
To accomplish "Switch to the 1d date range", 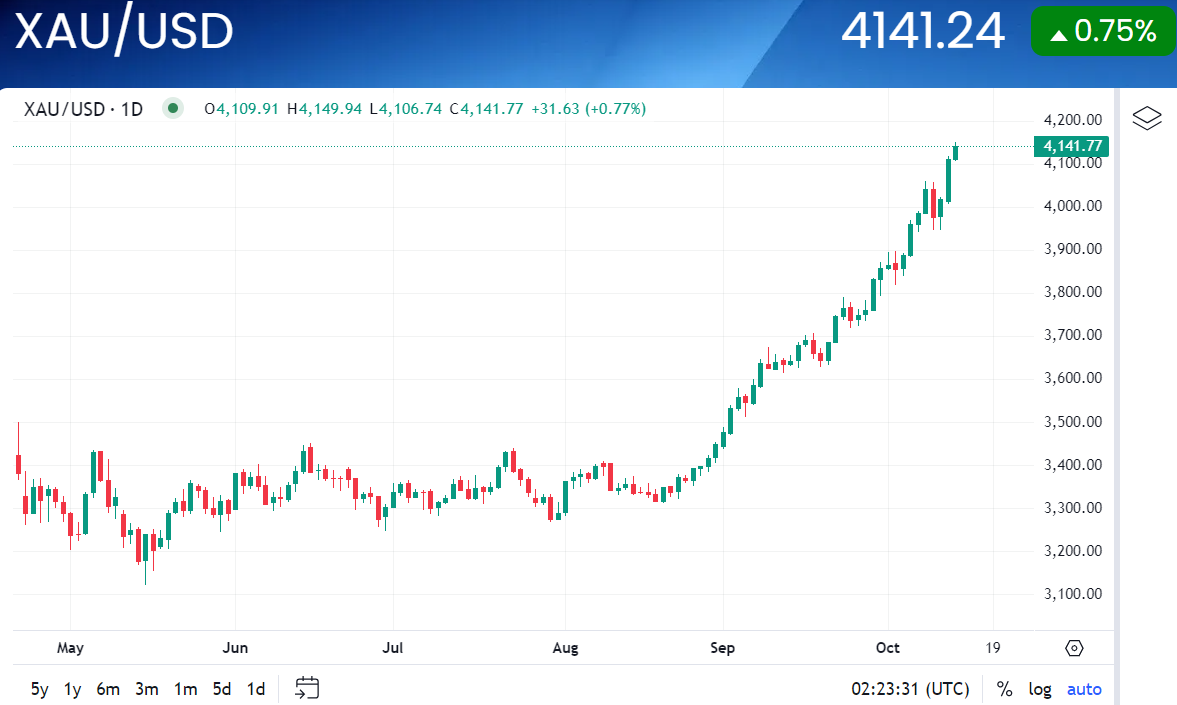I will click(256, 689).
